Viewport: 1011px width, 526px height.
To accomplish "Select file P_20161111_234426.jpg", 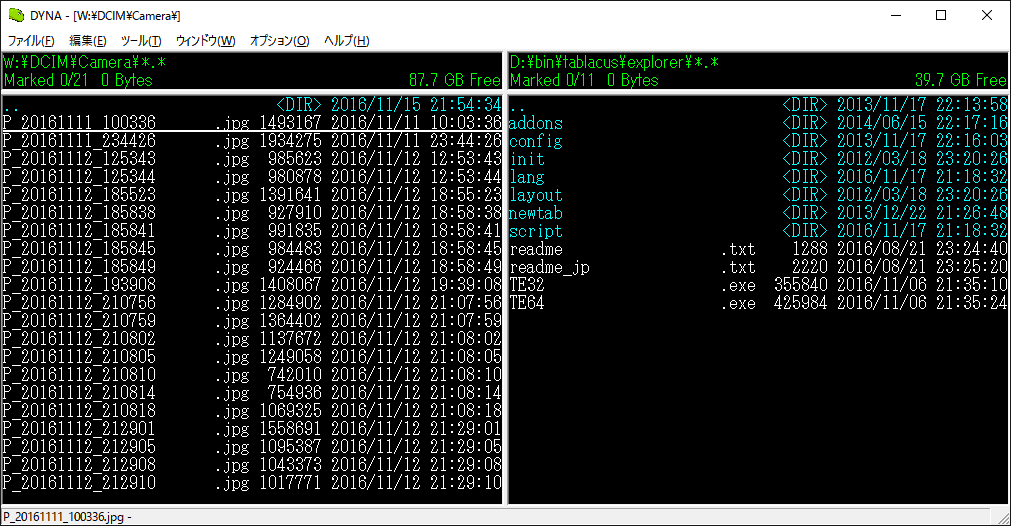I will [252, 141].
